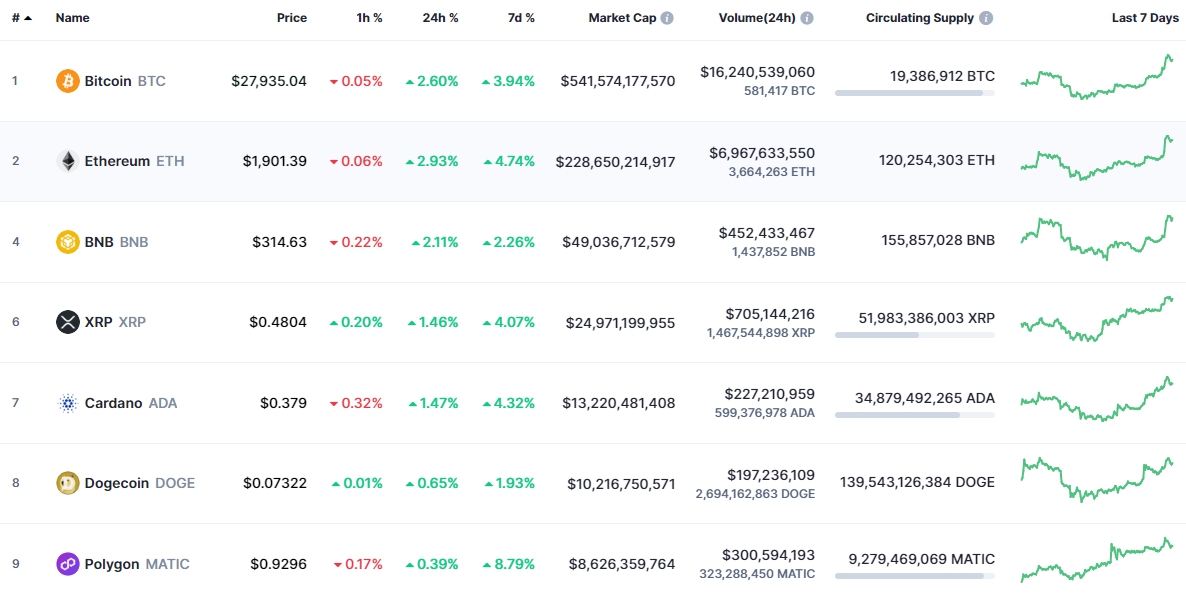Click Ethereum volume $6,967,633,550
The height and width of the screenshot is (596, 1186).
tap(762, 153)
